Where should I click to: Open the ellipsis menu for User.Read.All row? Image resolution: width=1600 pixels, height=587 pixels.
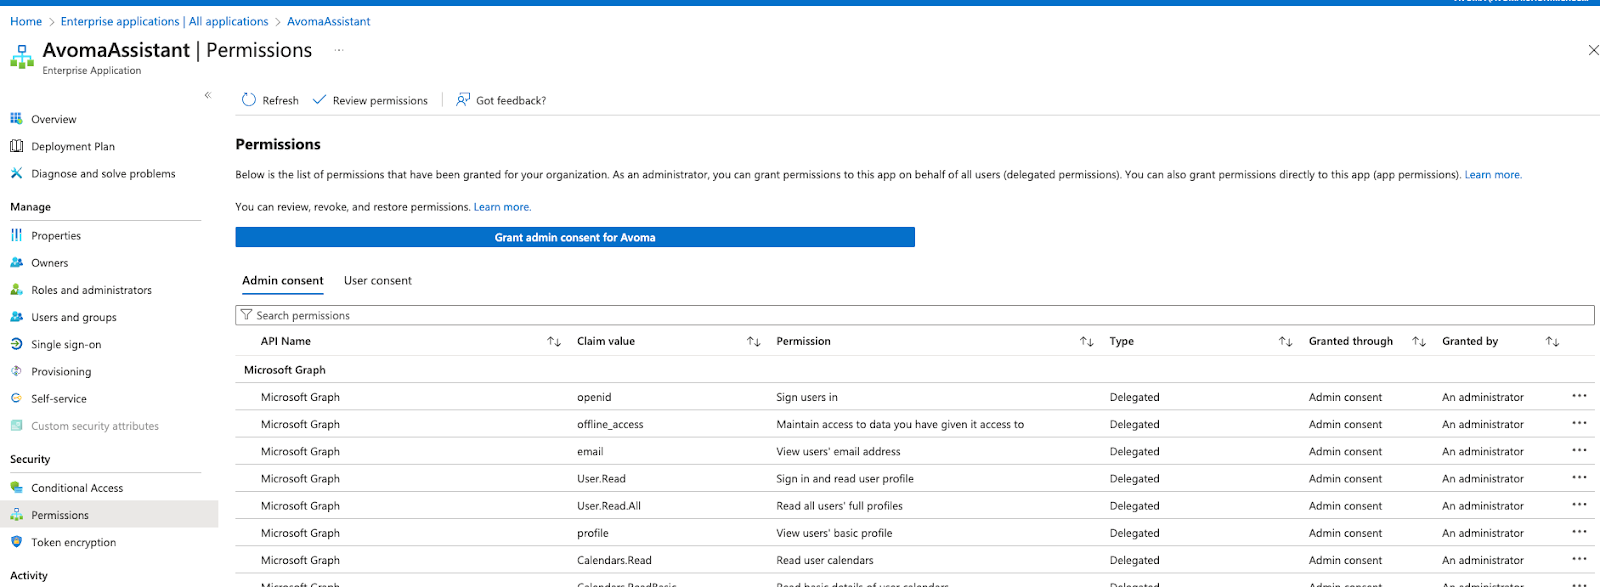pyautogui.click(x=1579, y=504)
